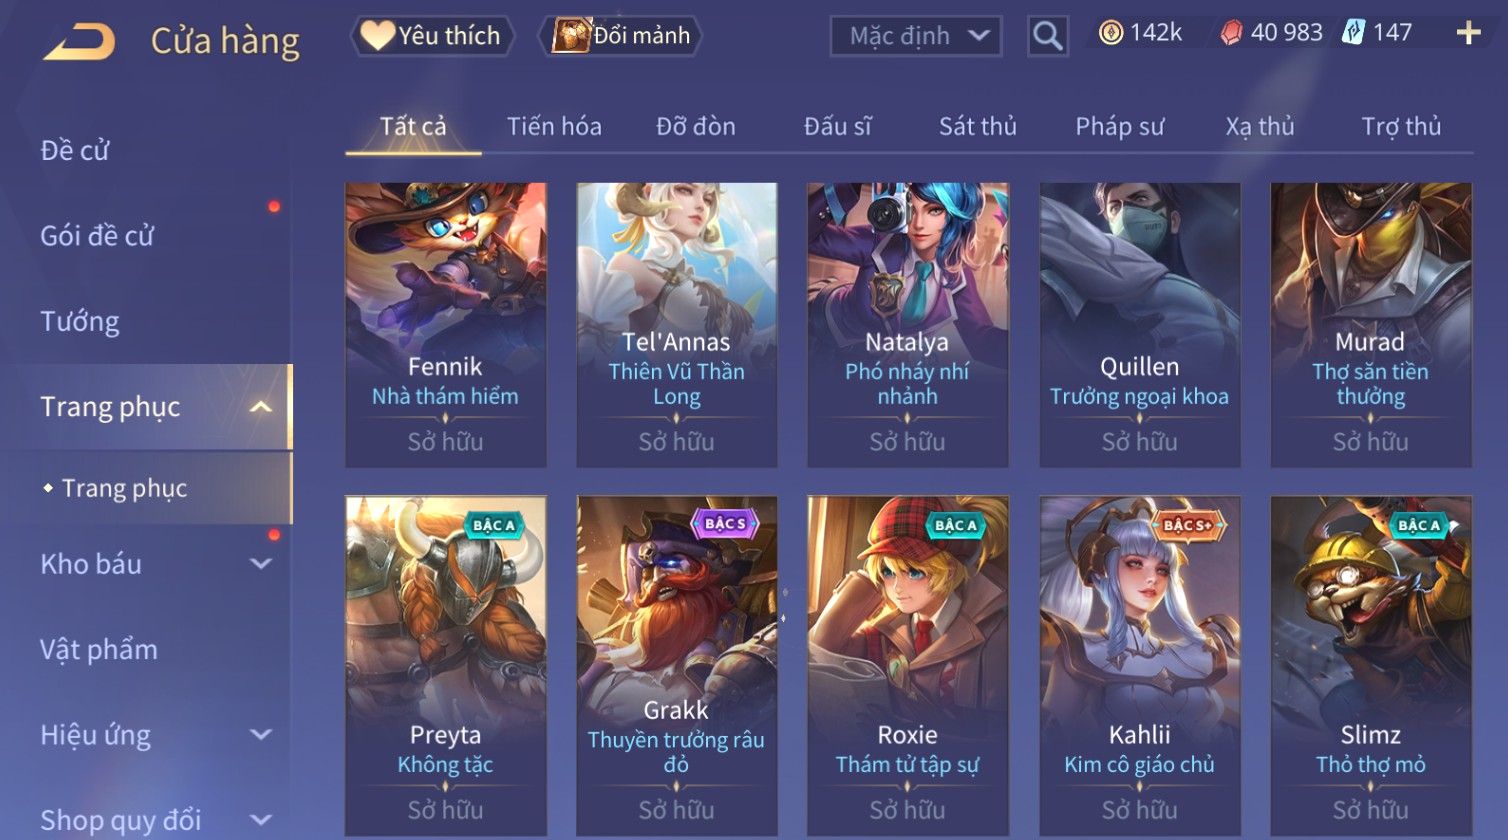Select the Fennik Nhà thám hiểm skin card
Image resolution: width=1508 pixels, height=840 pixels.
pos(445,325)
